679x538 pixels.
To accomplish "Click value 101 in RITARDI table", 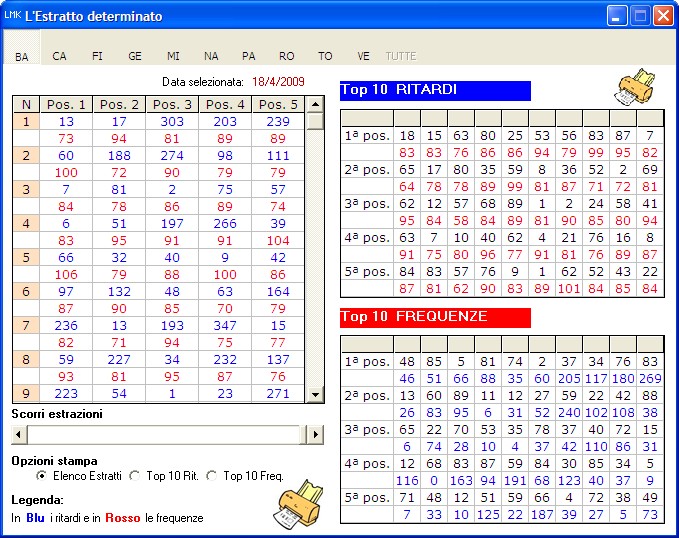I will (x=569, y=288).
